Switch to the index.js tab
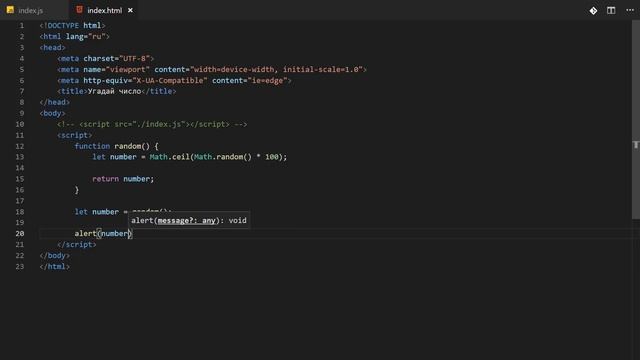Screen dimensions: 640x360 31,11
